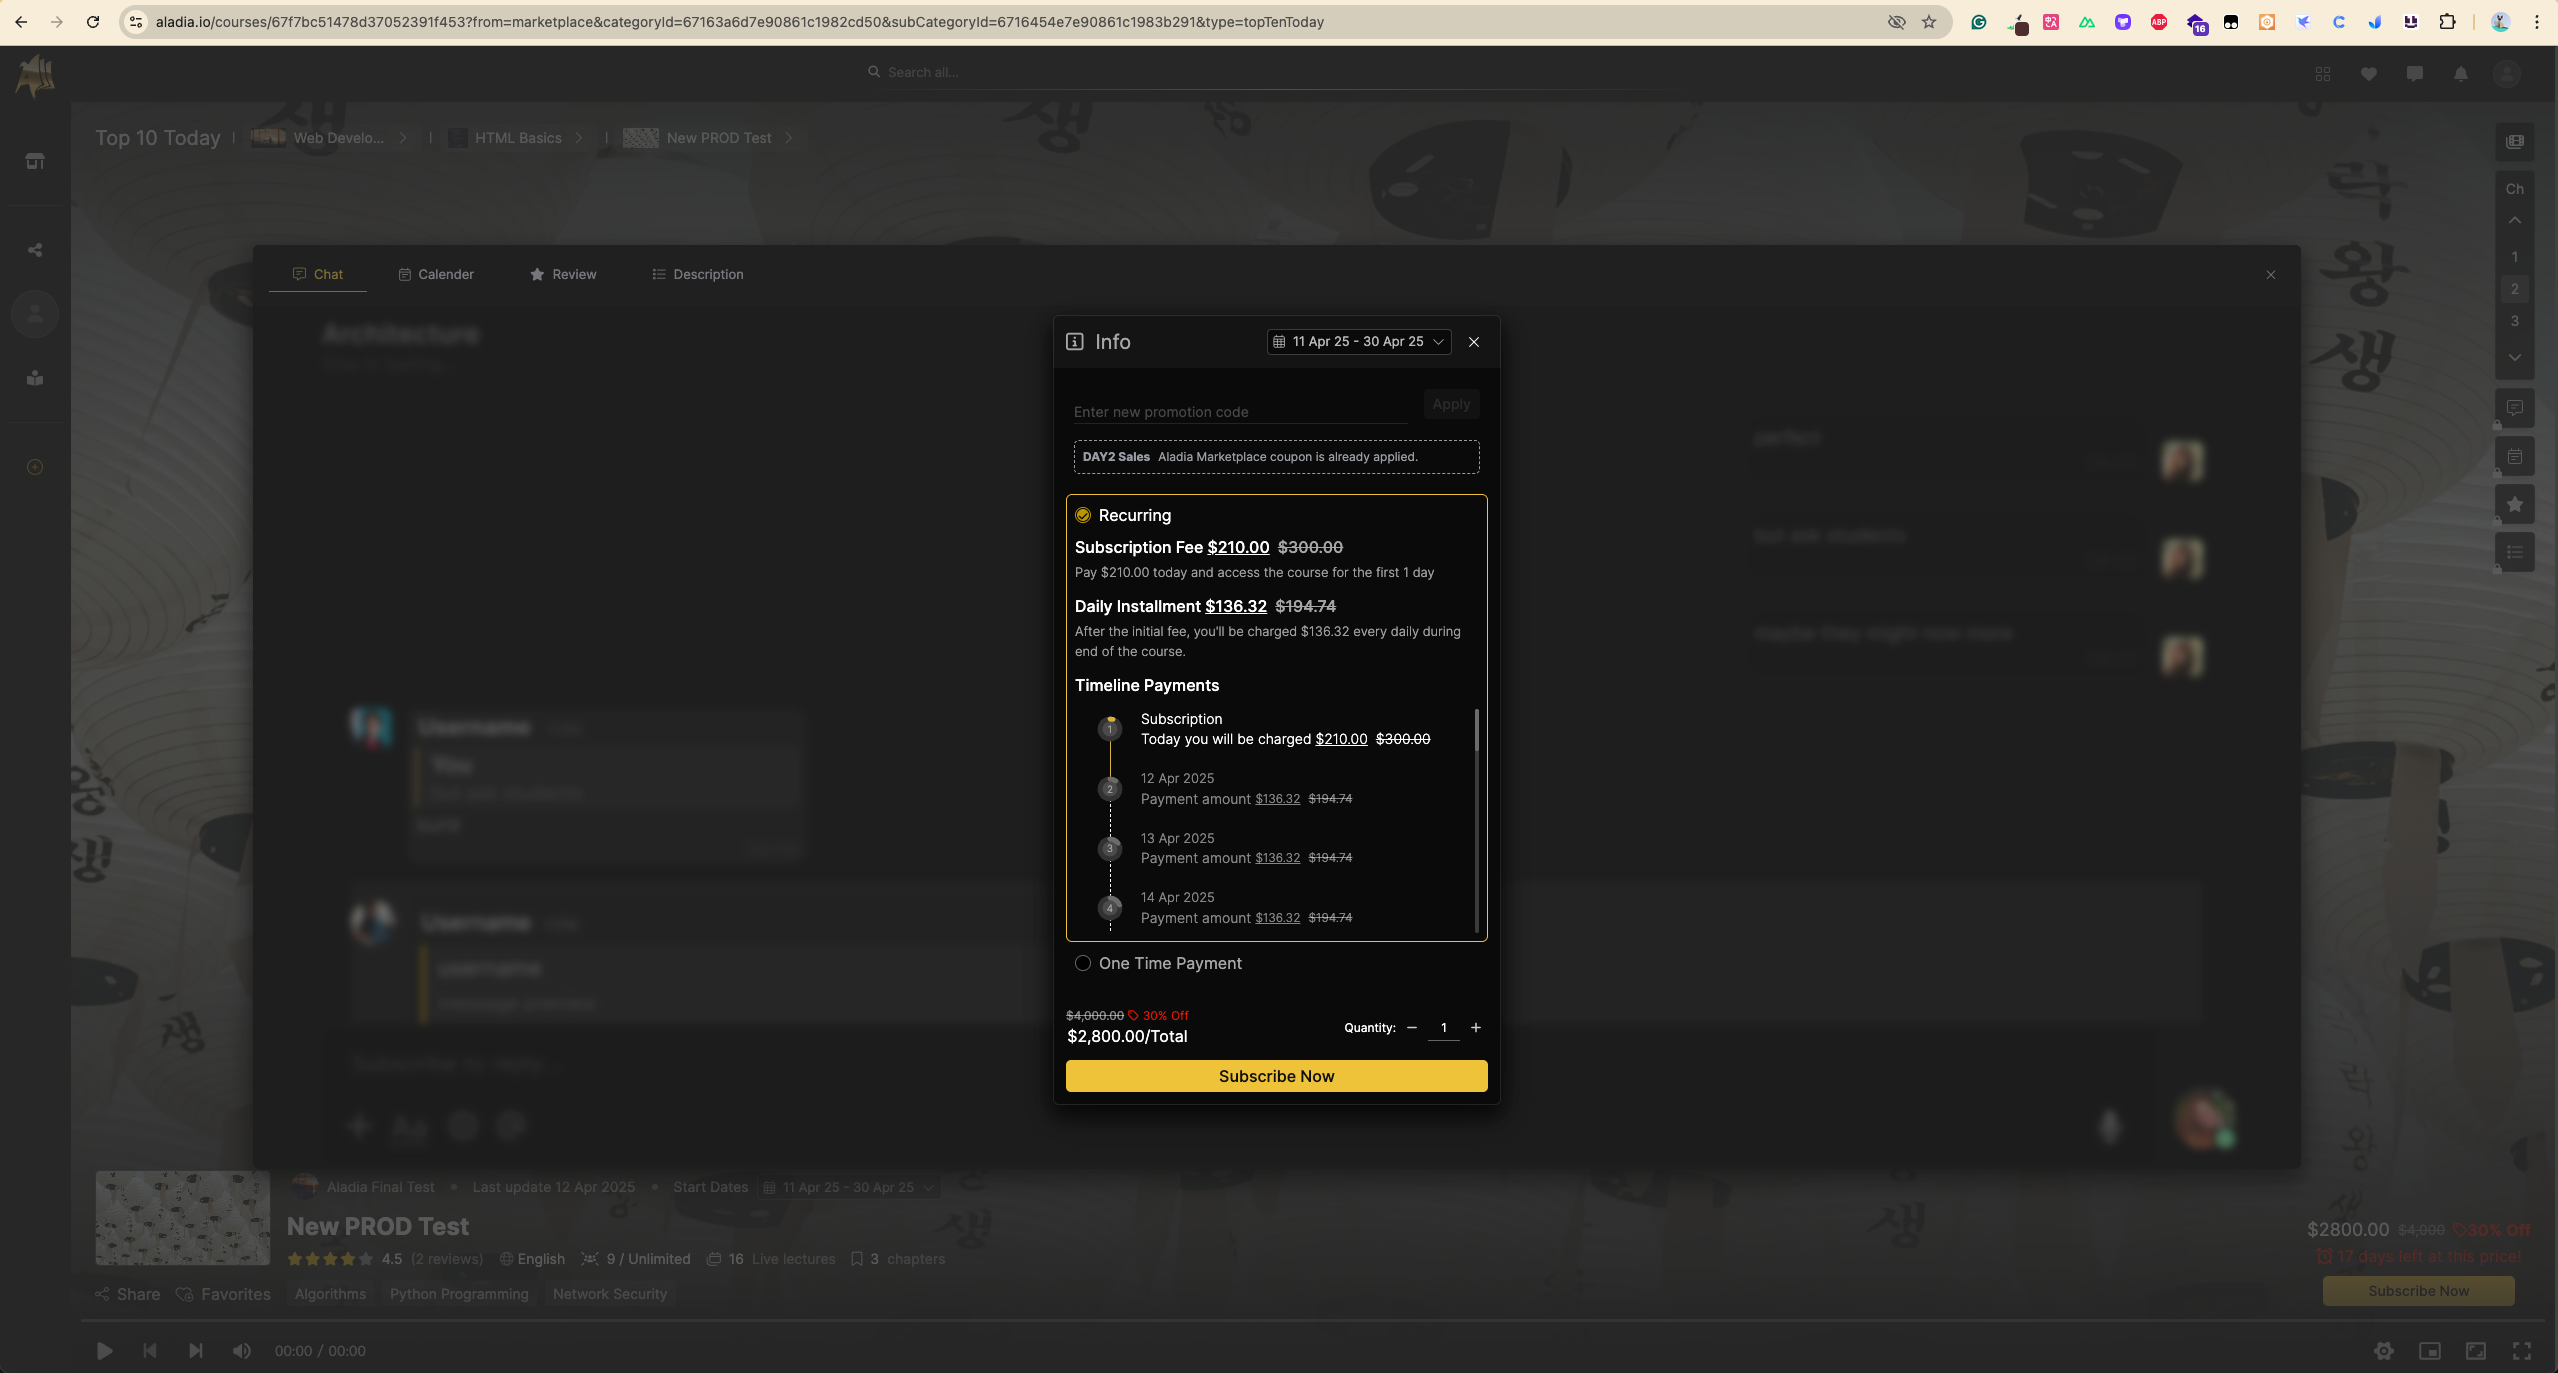The width and height of the screenshot is (2558, 1373).
Task: Click the promotion code input field
Action: pyautogui.click(x=1238, y=412)
